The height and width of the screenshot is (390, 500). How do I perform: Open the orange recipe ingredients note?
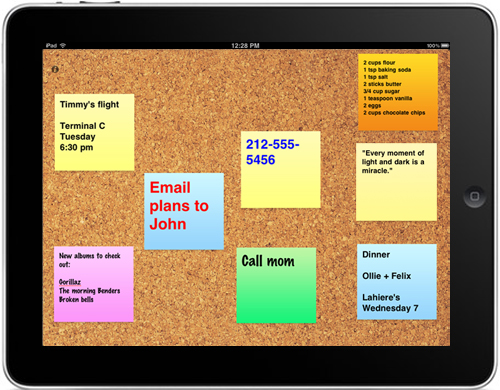pos(398,92)
